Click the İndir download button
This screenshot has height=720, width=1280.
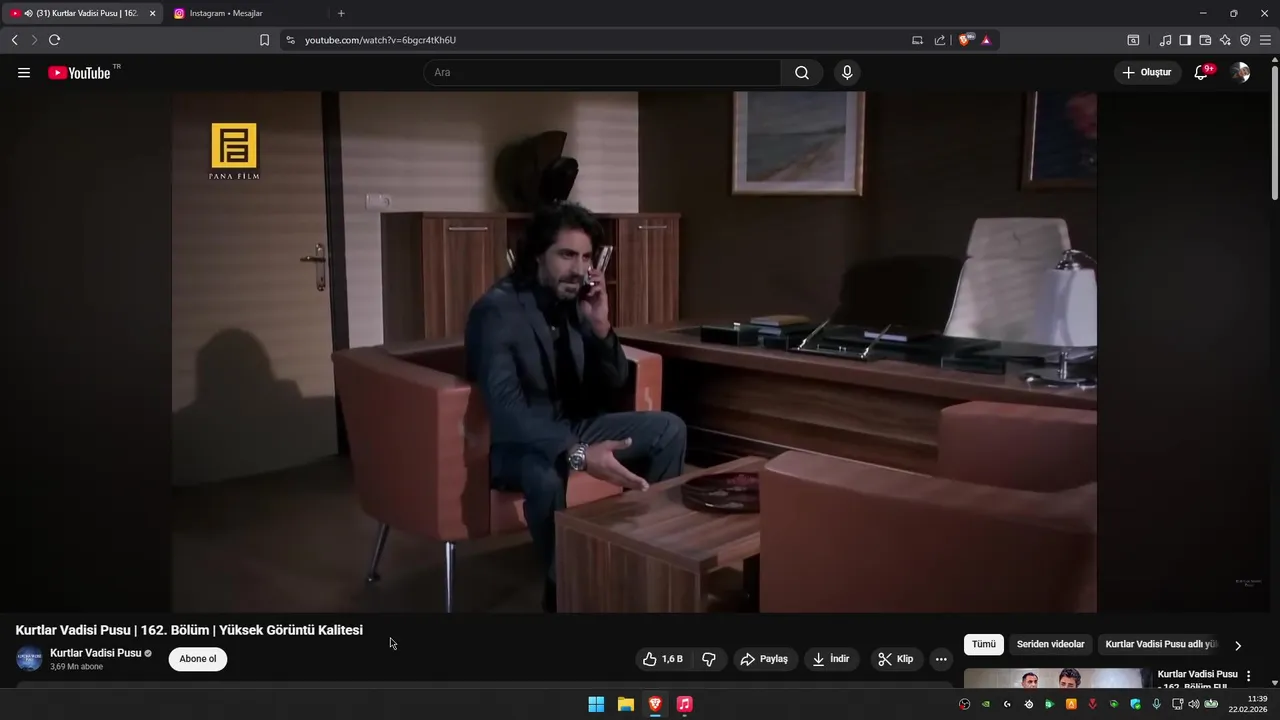831,659
